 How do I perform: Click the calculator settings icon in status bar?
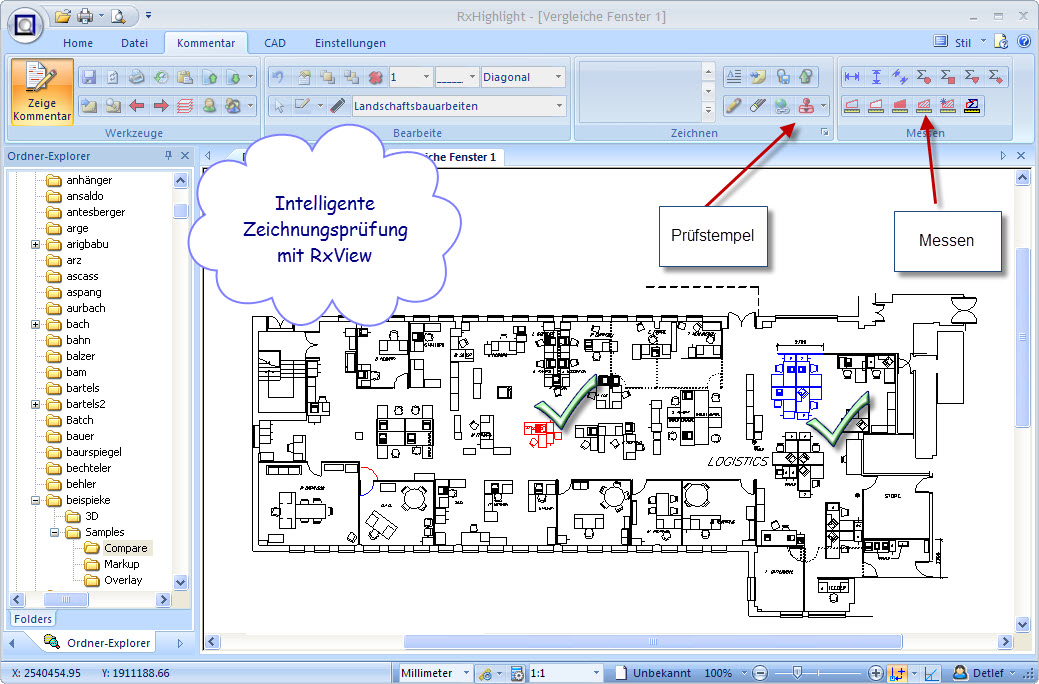click(517, 673)
